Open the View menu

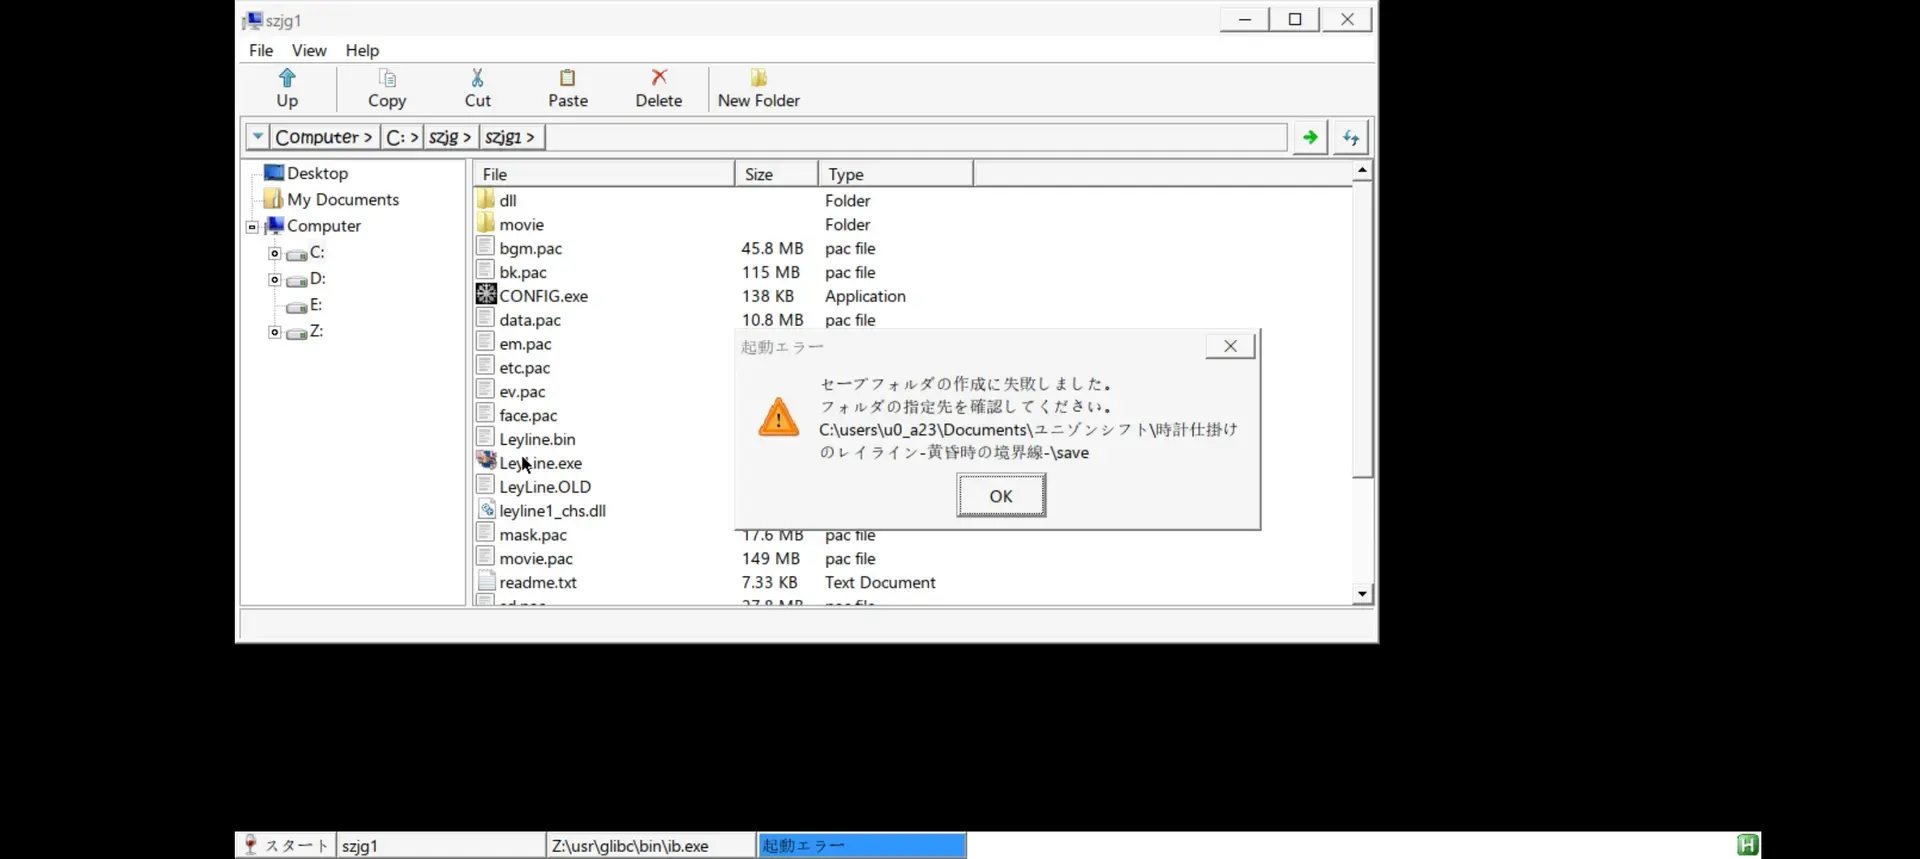tap(309, 50)
